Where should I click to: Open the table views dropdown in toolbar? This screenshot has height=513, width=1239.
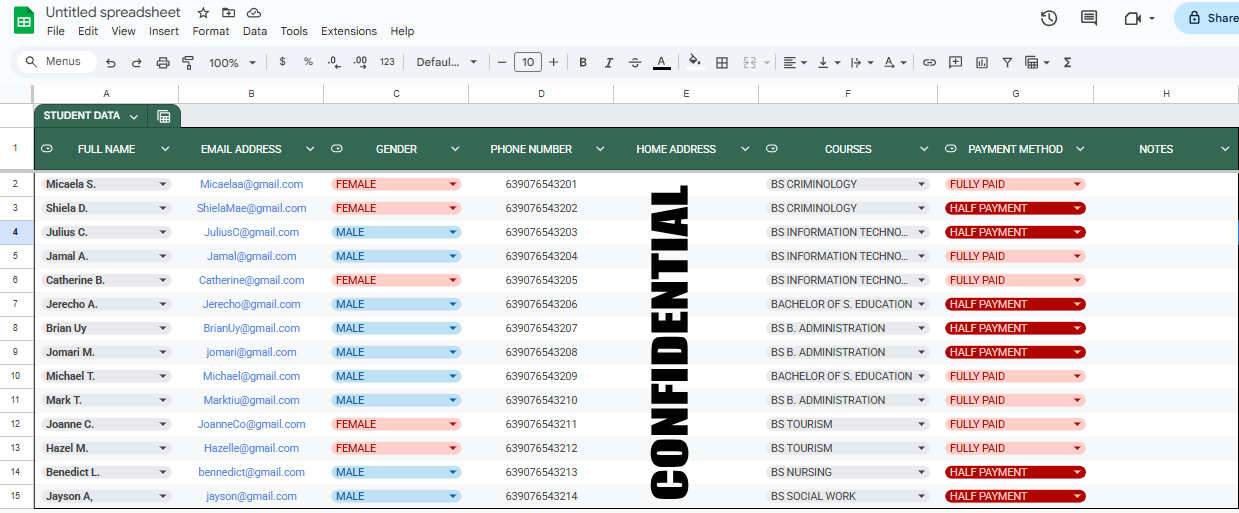tap(1037, 62)
